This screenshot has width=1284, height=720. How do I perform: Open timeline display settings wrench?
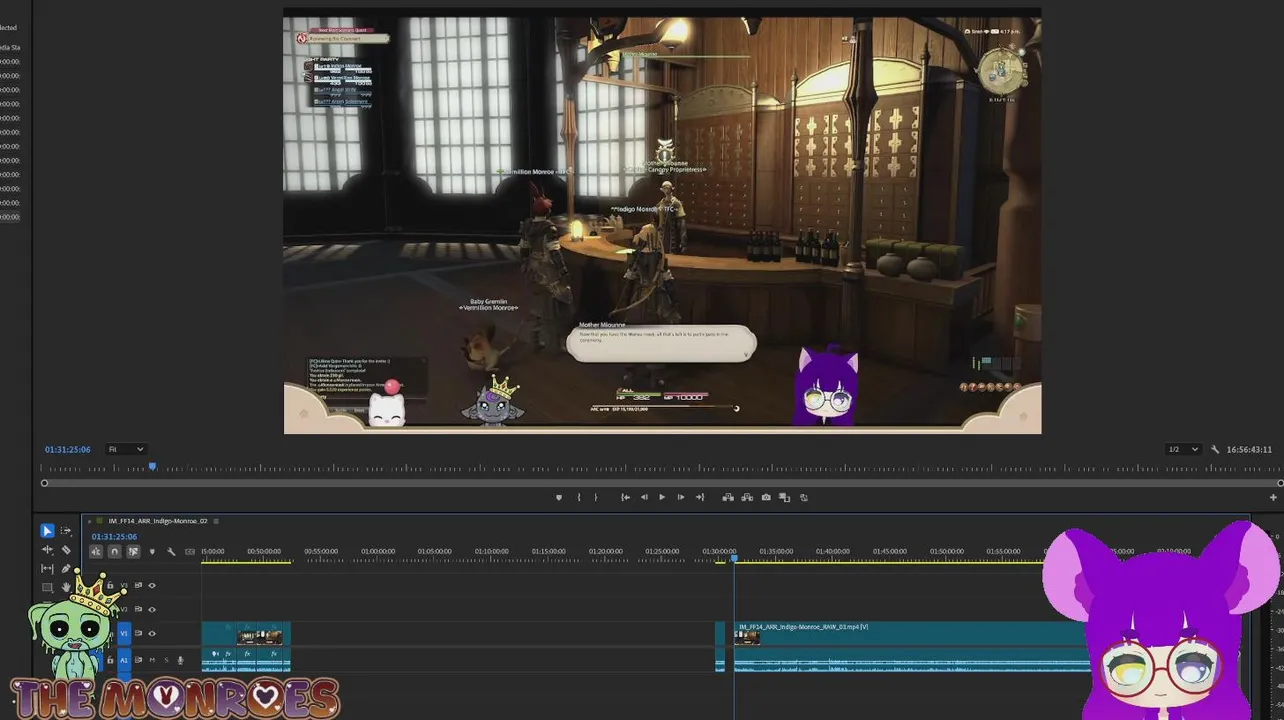(171, 552)
